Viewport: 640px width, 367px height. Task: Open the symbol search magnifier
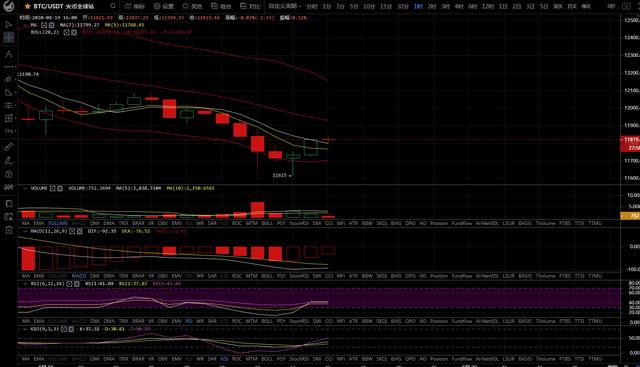[x=113, y=6]
